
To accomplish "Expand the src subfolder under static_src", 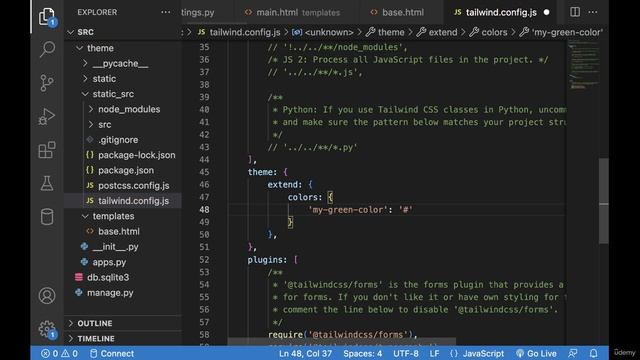I will 122,124.
